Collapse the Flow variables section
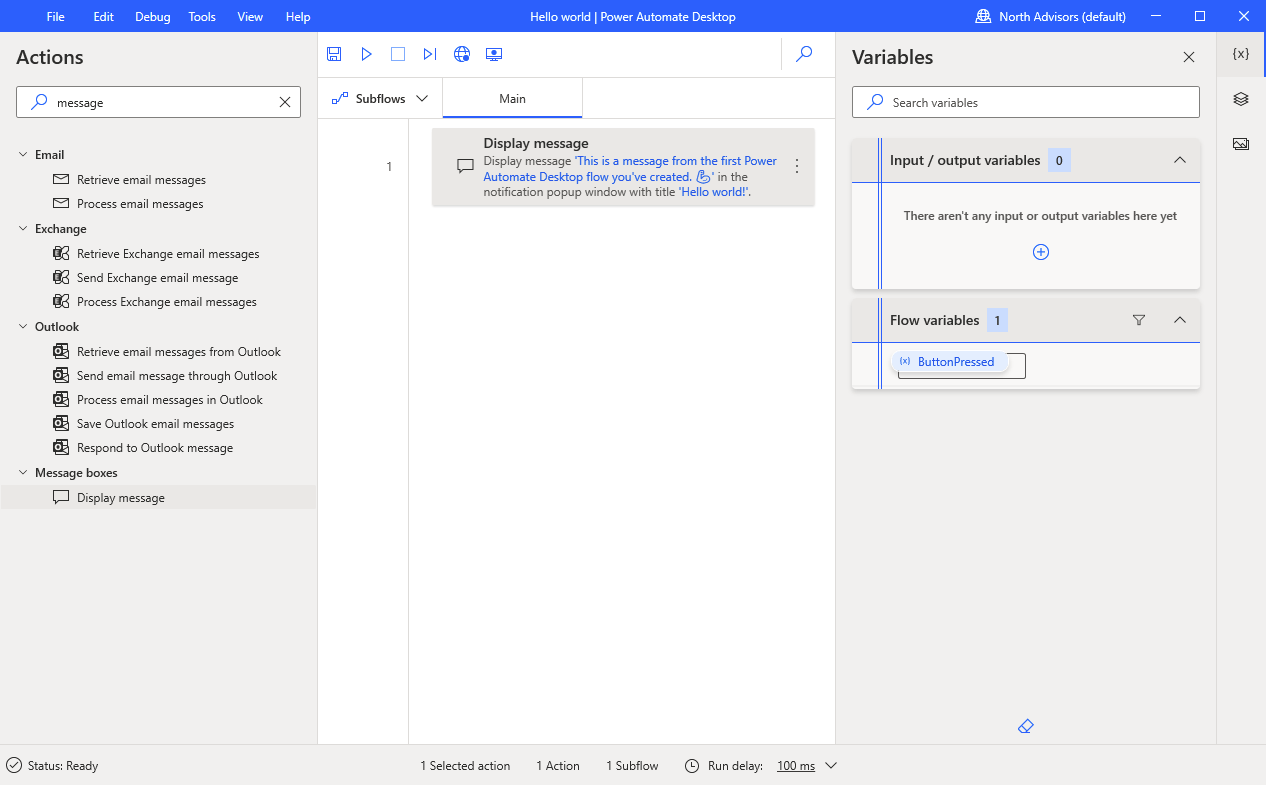 tap(1180, 320)
